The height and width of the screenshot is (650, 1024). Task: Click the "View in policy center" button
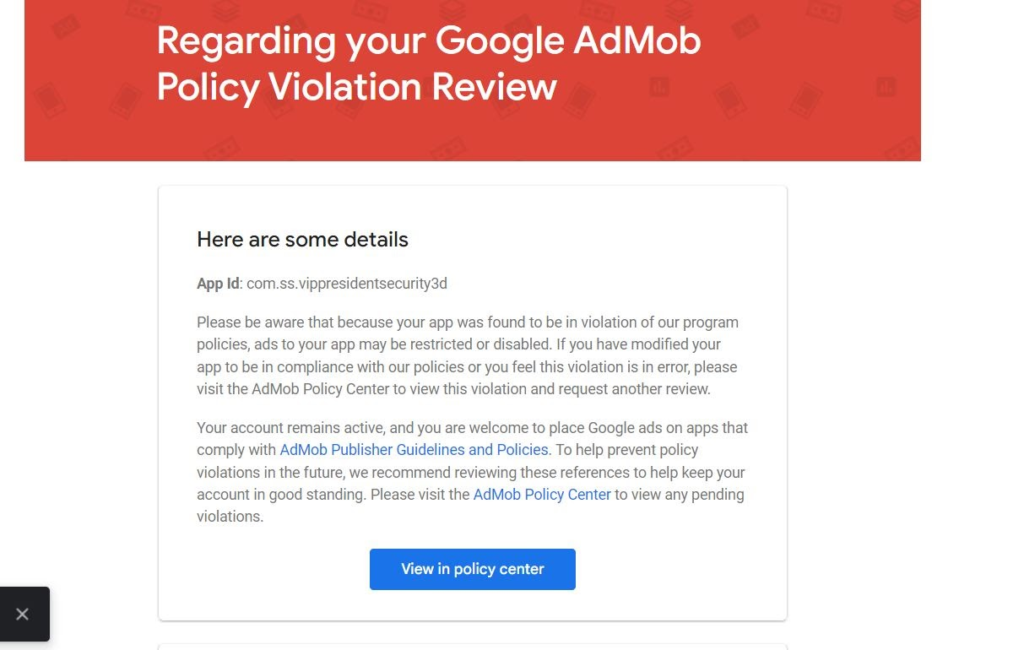[x=472, y=569]
